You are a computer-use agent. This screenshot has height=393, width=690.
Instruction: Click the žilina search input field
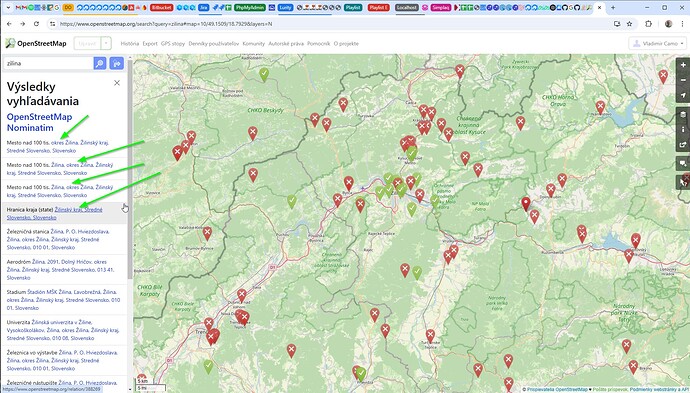48,63
